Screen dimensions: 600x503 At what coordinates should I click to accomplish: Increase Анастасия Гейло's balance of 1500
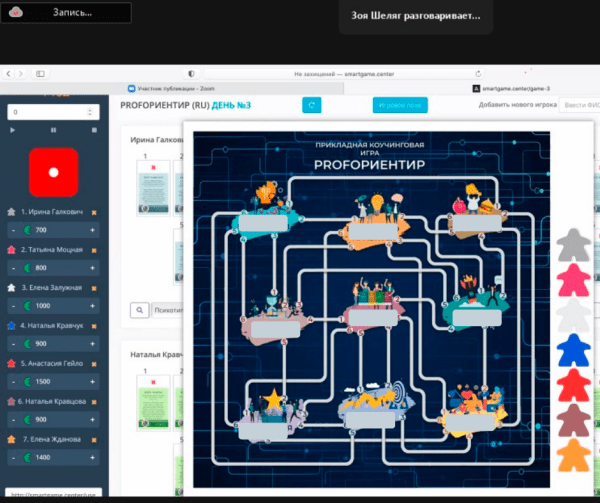tap(92, 381)
